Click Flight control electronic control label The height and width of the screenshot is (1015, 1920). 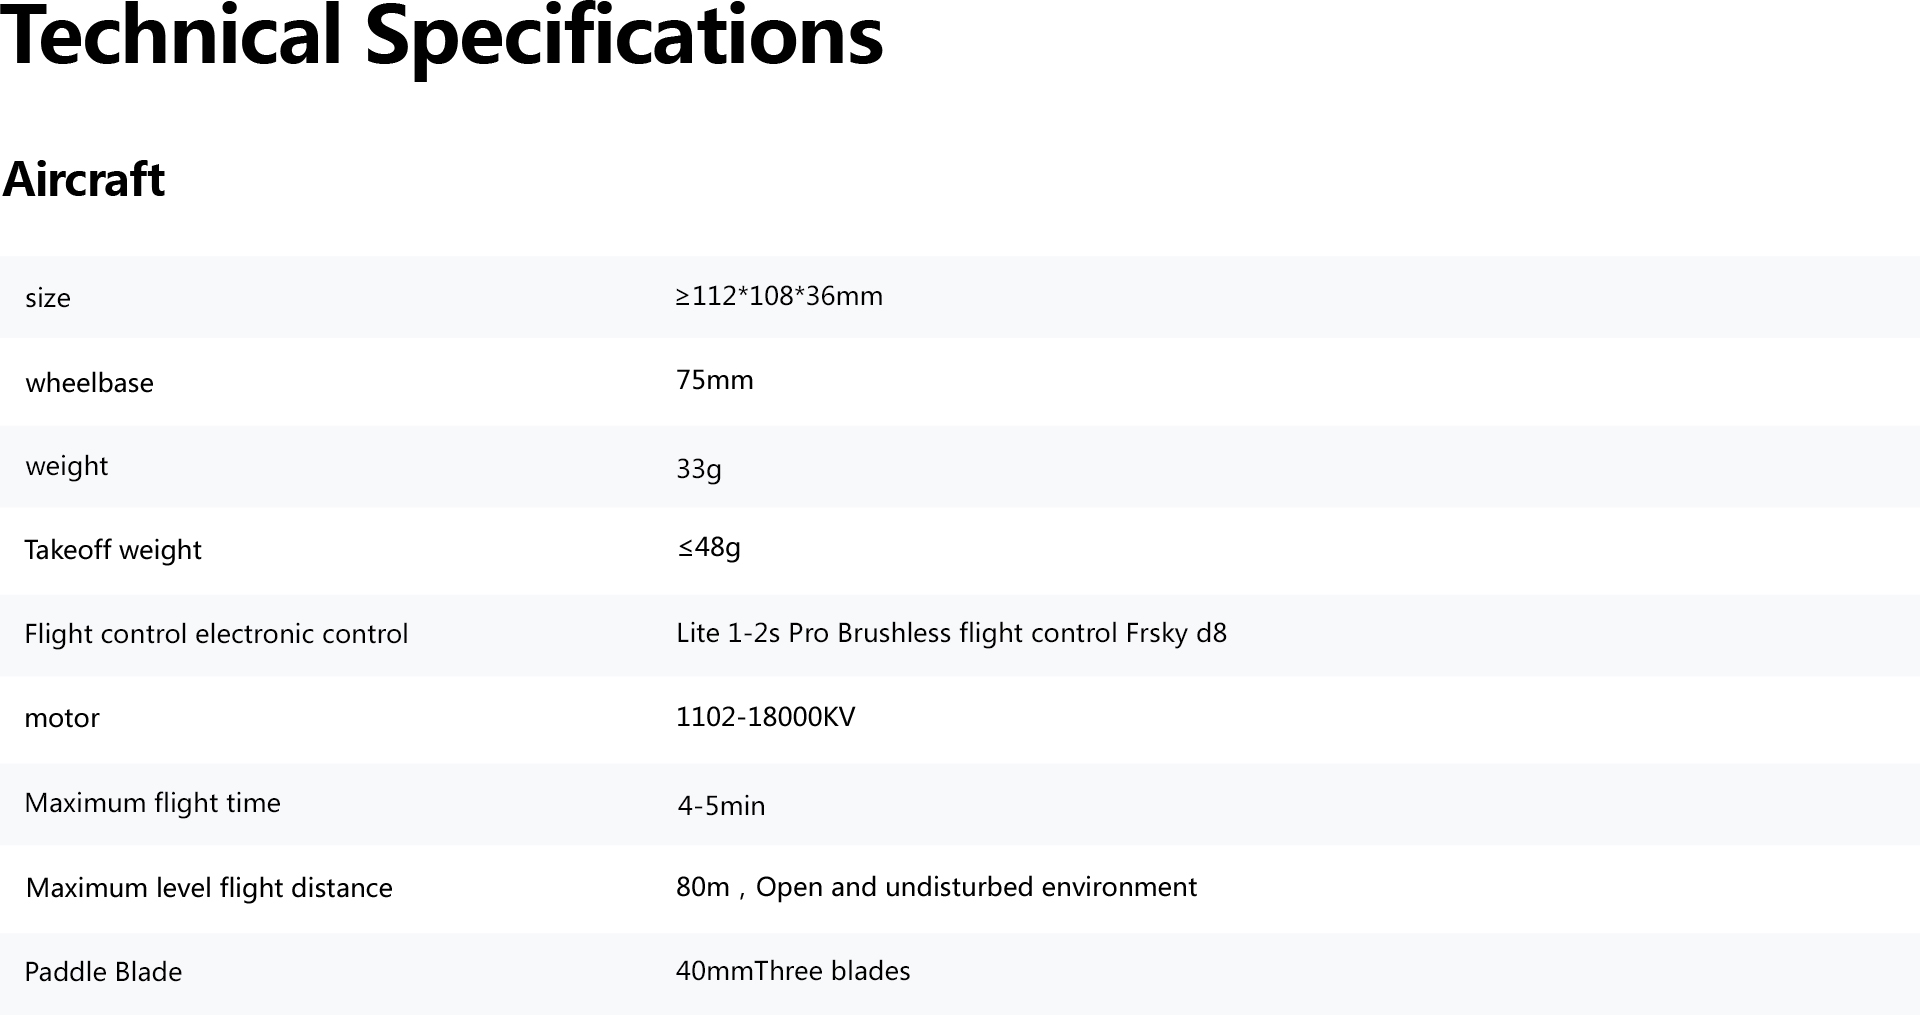point(216,634)
